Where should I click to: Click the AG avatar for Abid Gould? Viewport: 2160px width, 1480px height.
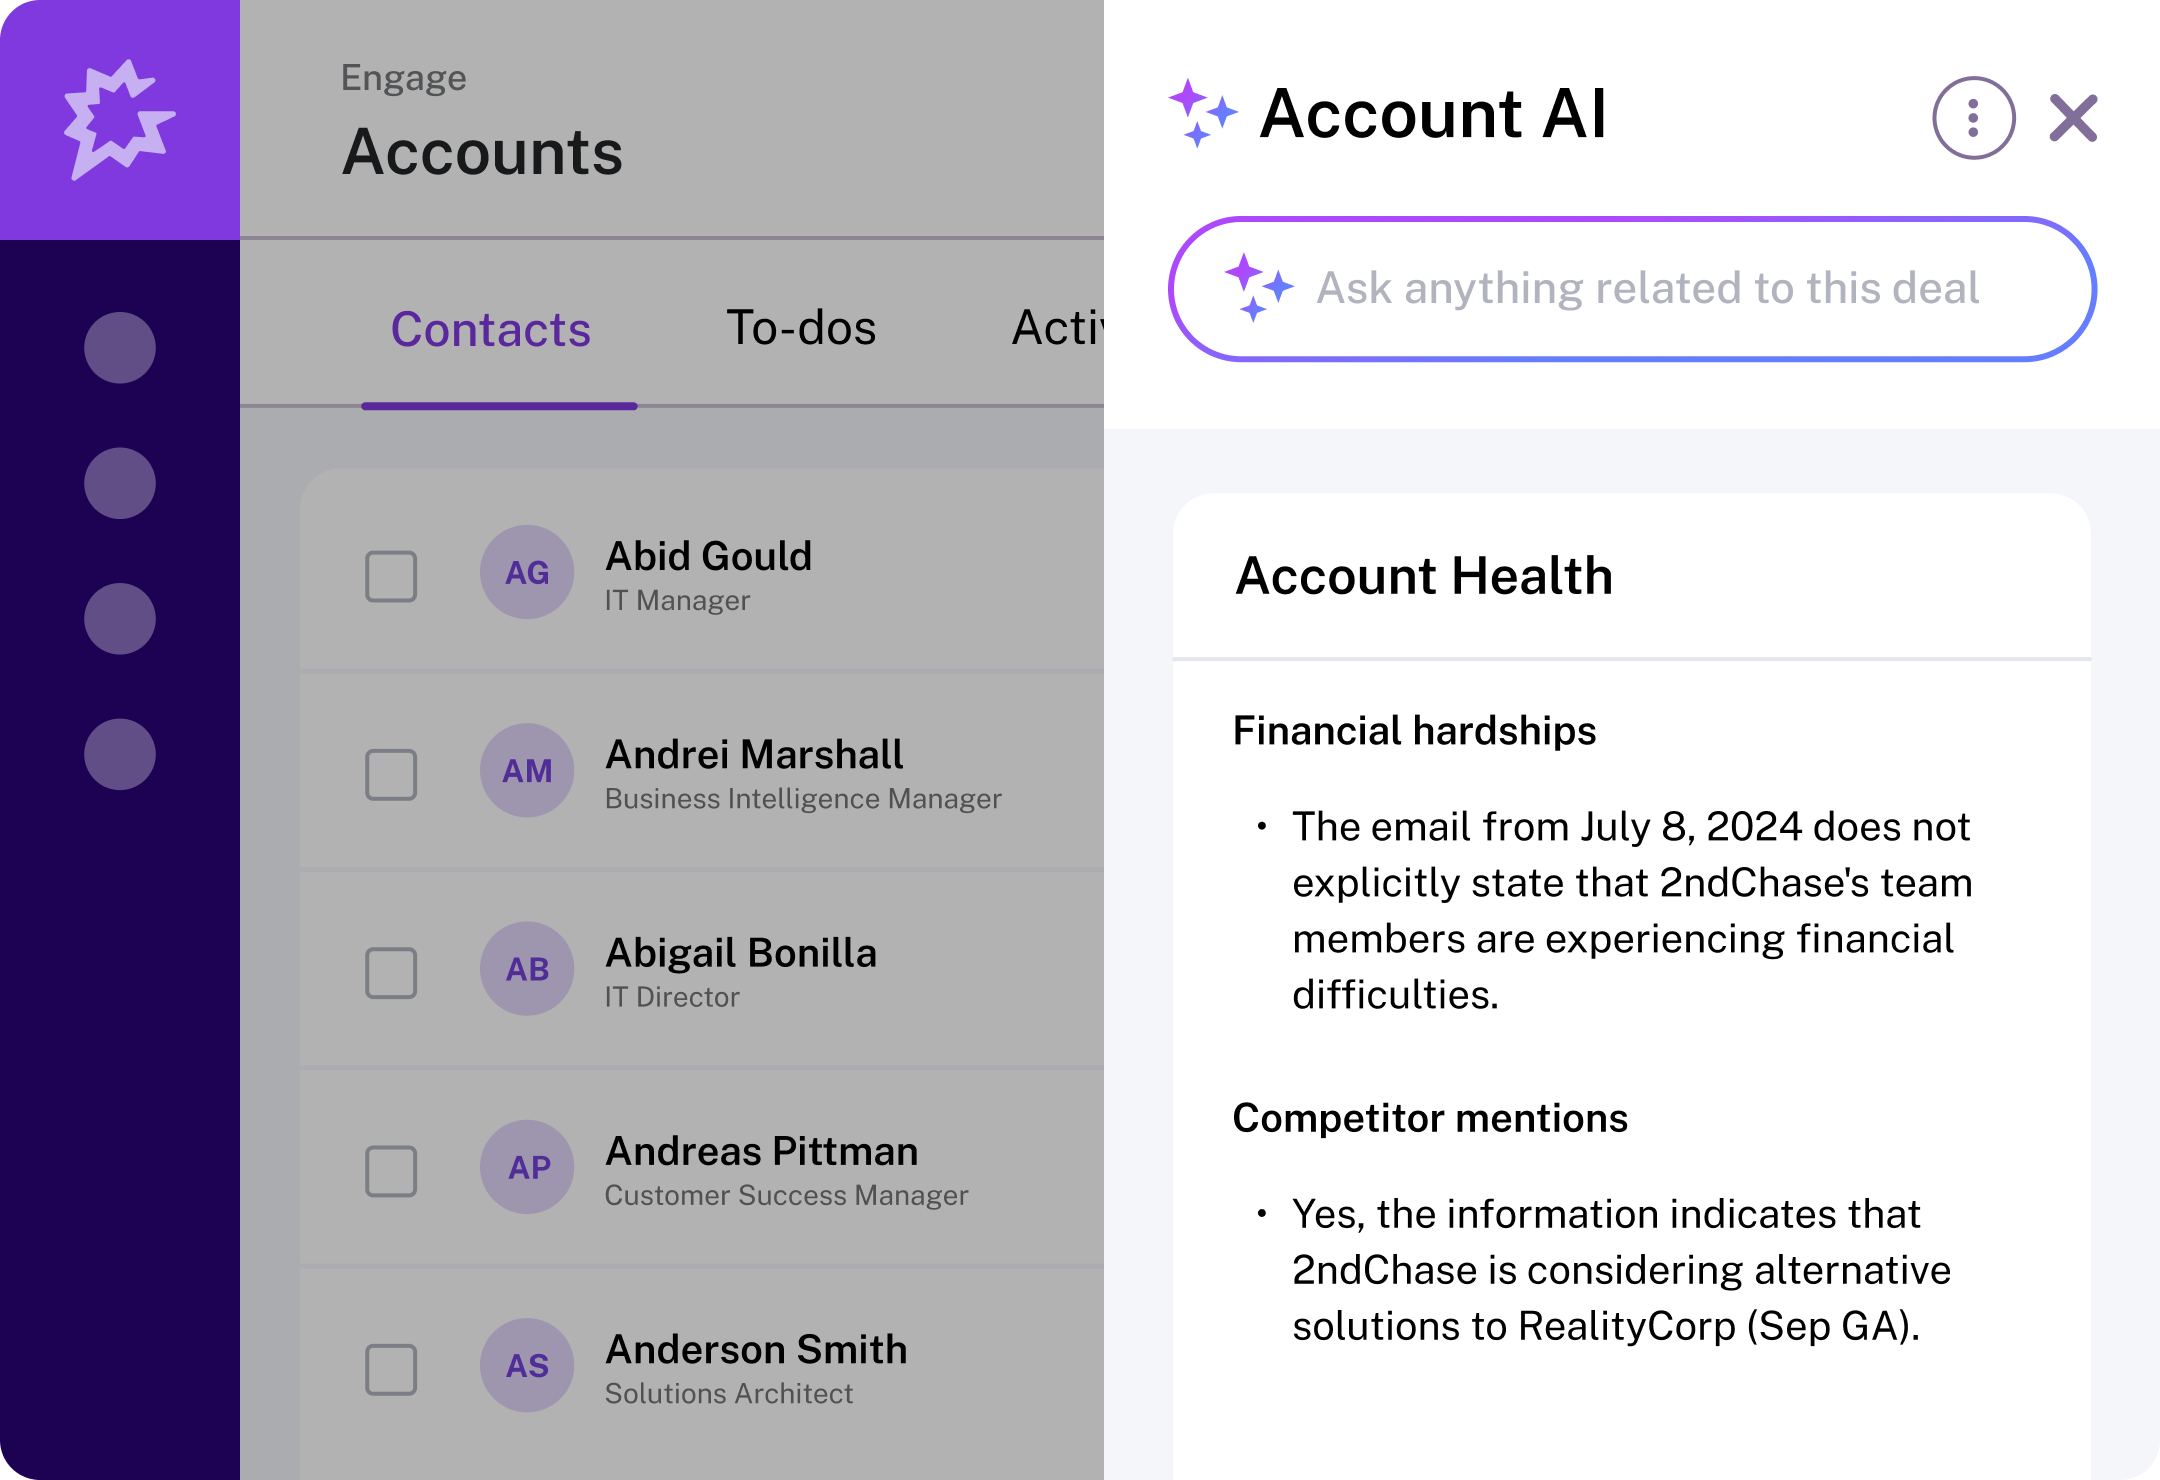coord(527,572)
